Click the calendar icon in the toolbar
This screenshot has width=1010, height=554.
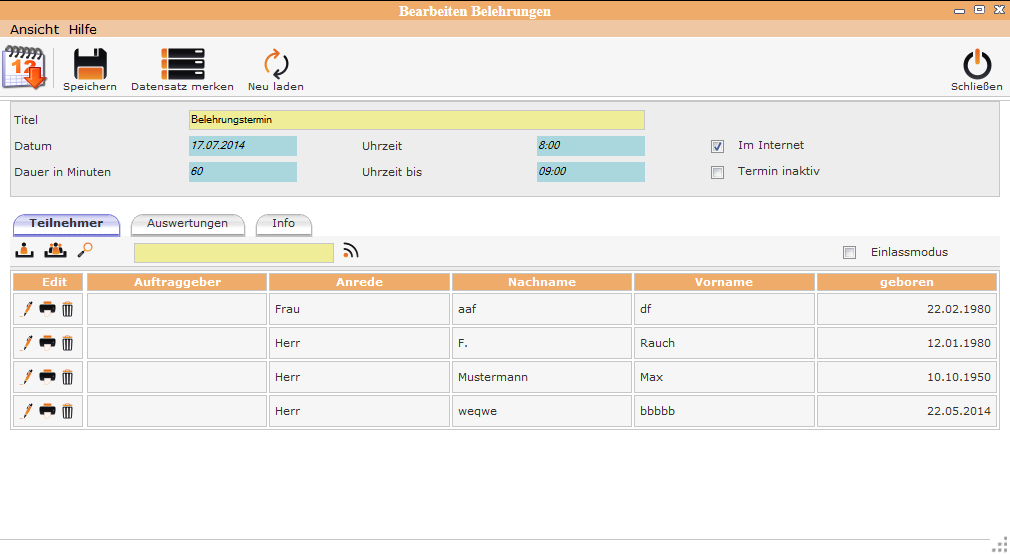[x=25, y=68]
